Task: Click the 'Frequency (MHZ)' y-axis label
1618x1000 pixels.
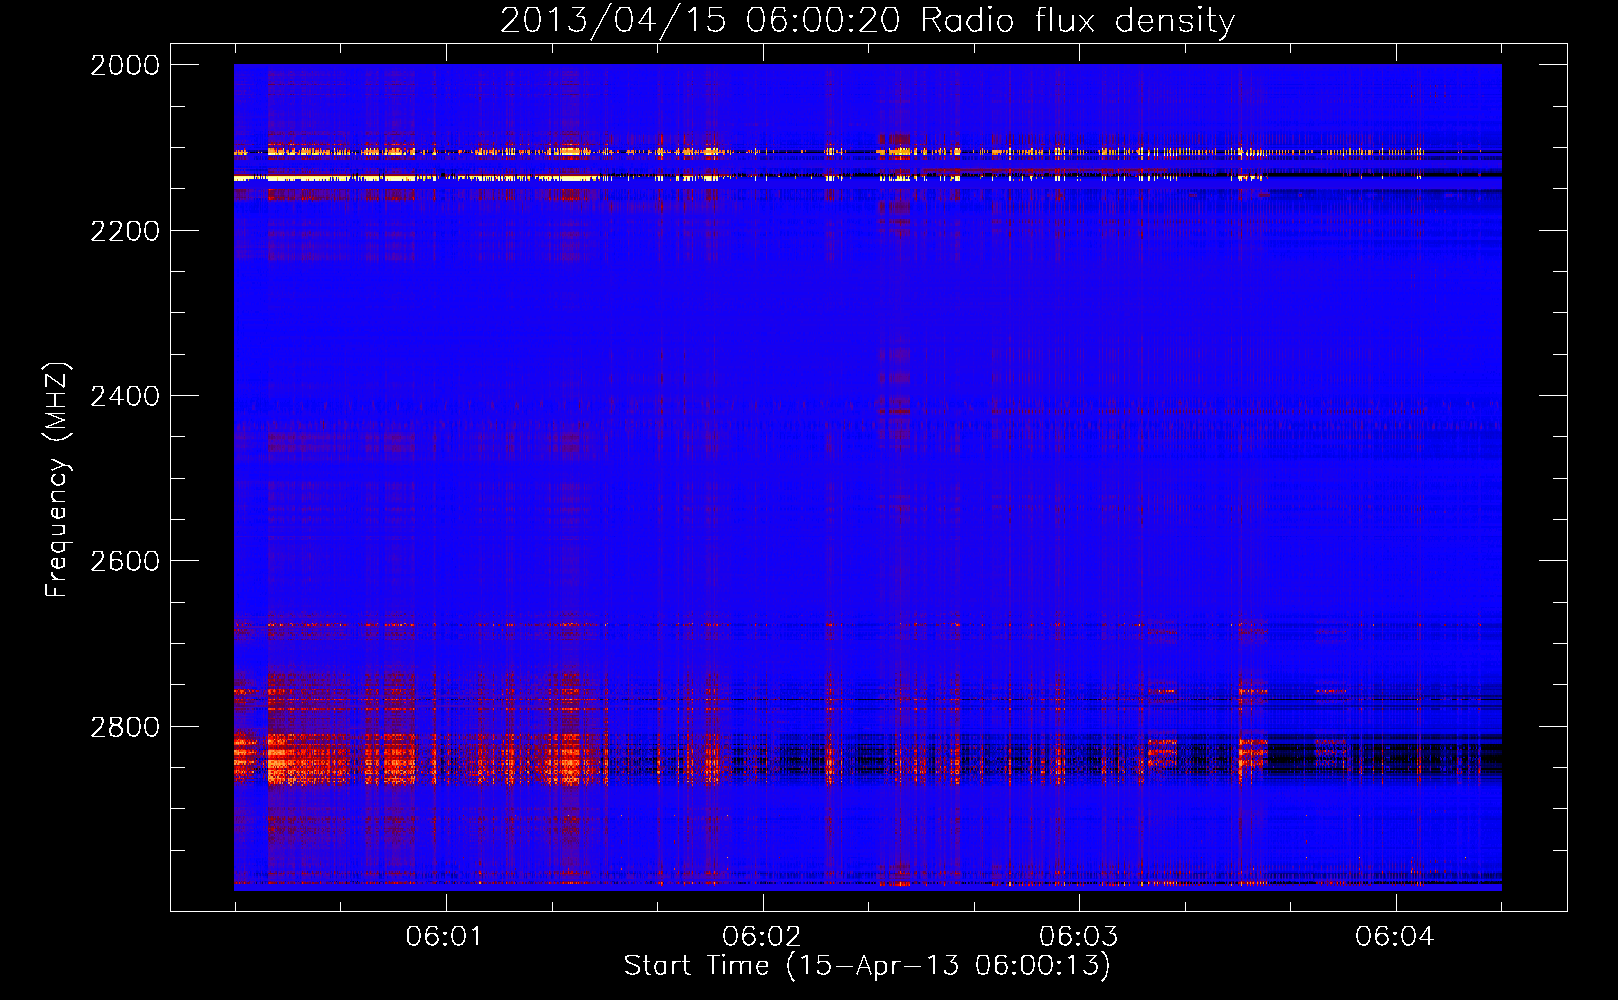Action: click(x=57, y=480)
